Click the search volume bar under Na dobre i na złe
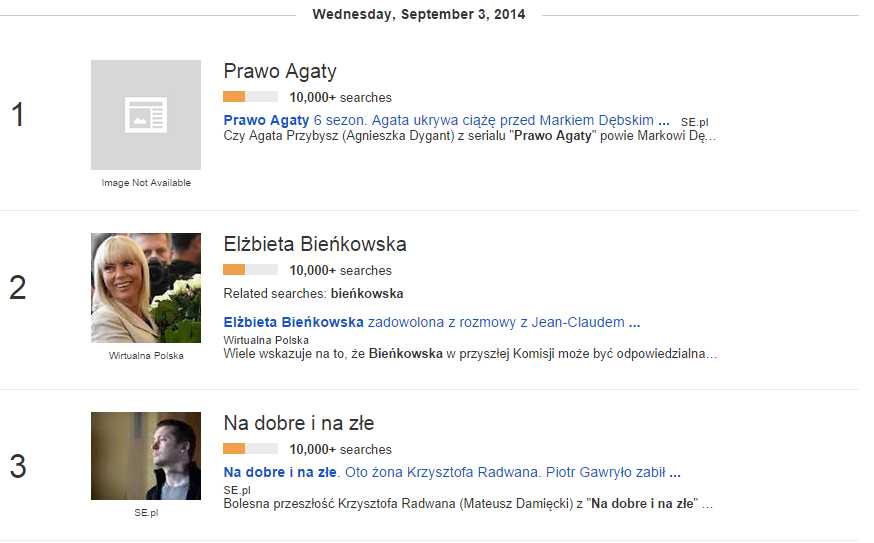The width and height of the screenshot is (874, 543). point(250,449)
